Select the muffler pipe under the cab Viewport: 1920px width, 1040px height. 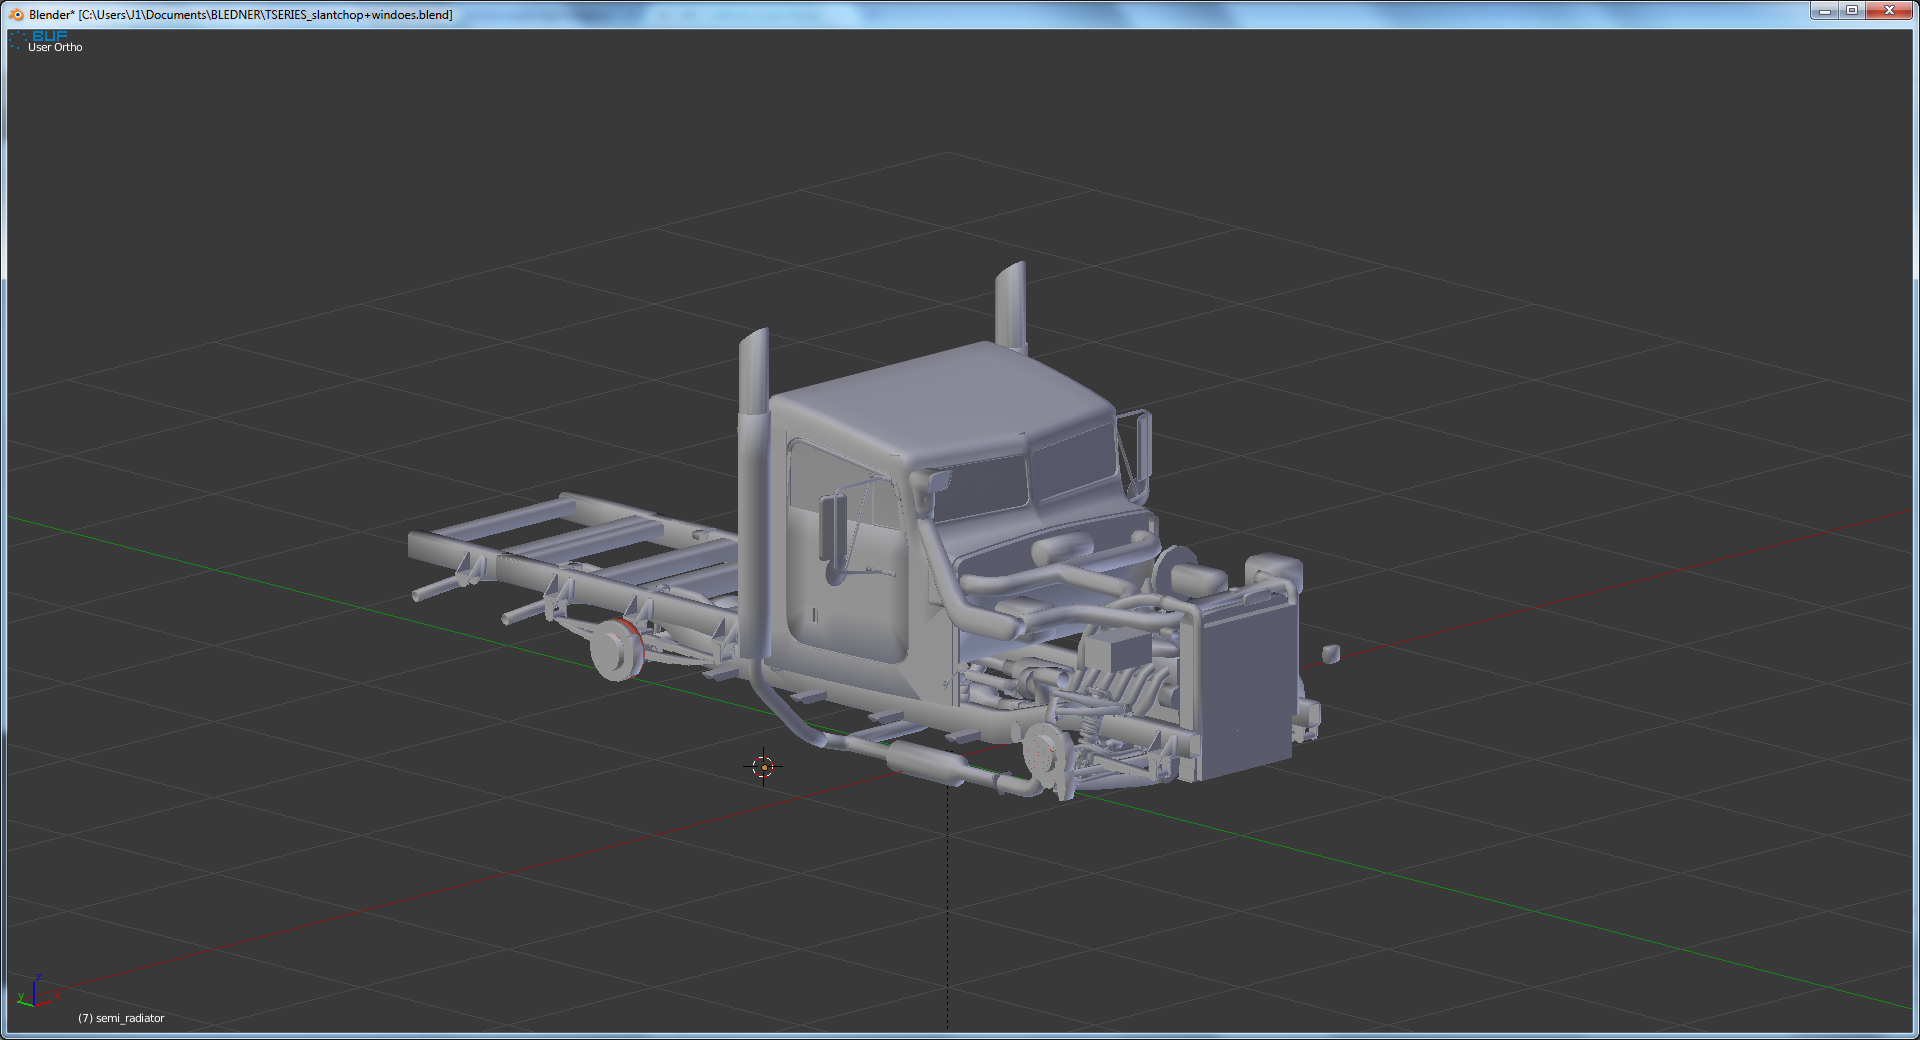[927, 764]
